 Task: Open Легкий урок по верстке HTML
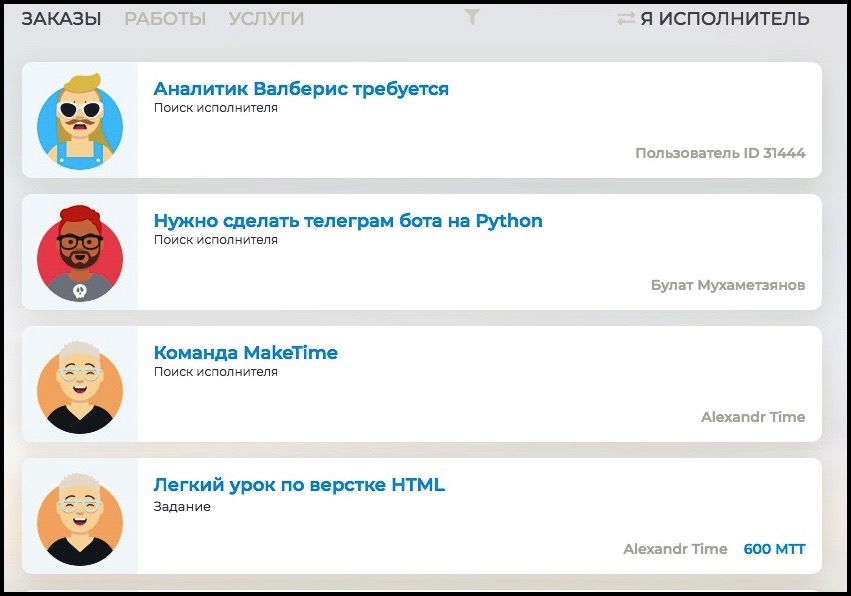tap(299, 484)
